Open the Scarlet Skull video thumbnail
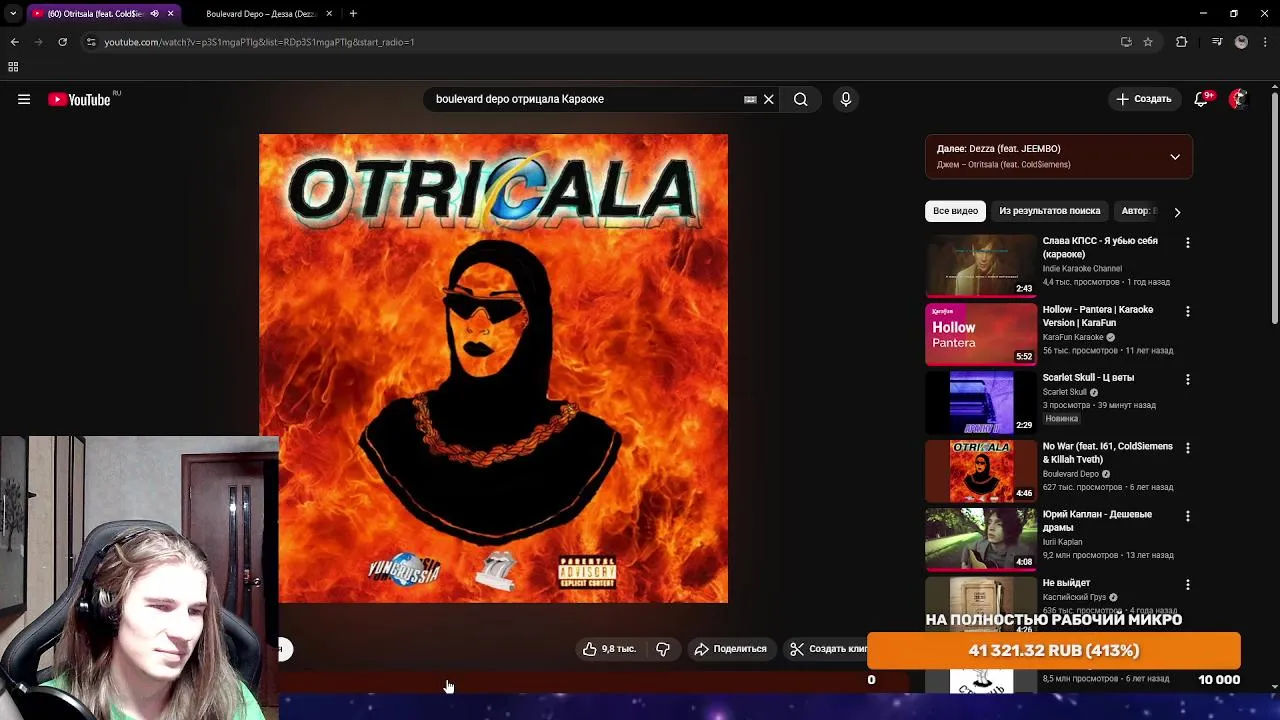1280x720 pixels. pos(981,402)
